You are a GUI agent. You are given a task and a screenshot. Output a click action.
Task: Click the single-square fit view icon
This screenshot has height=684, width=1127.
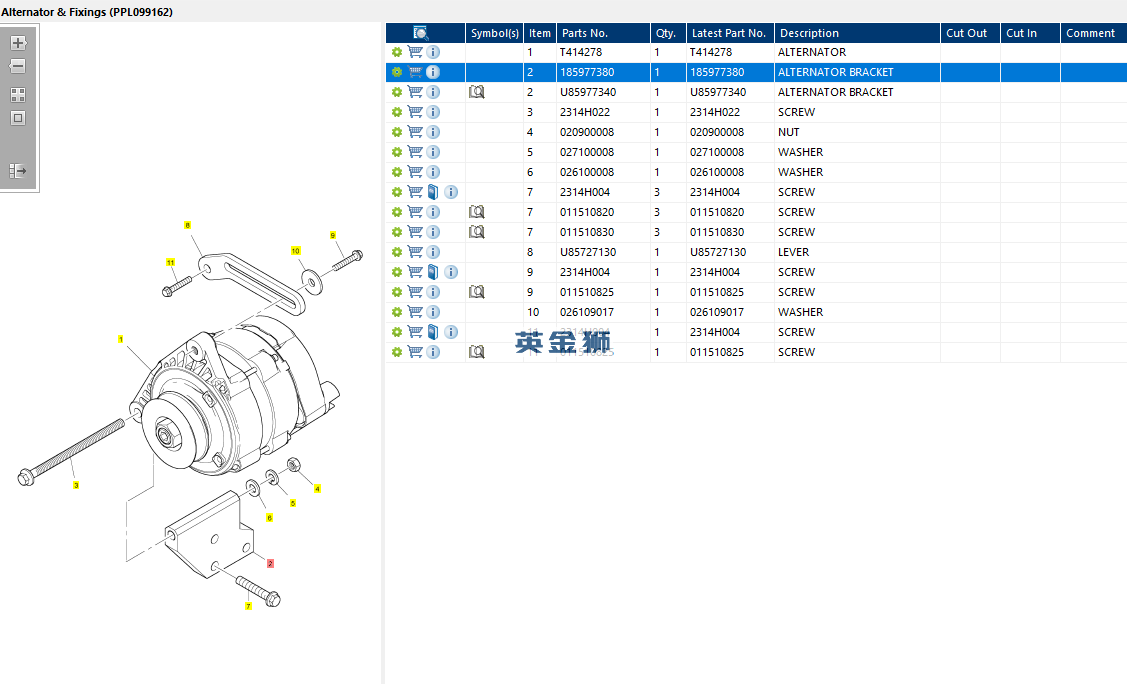18,118
